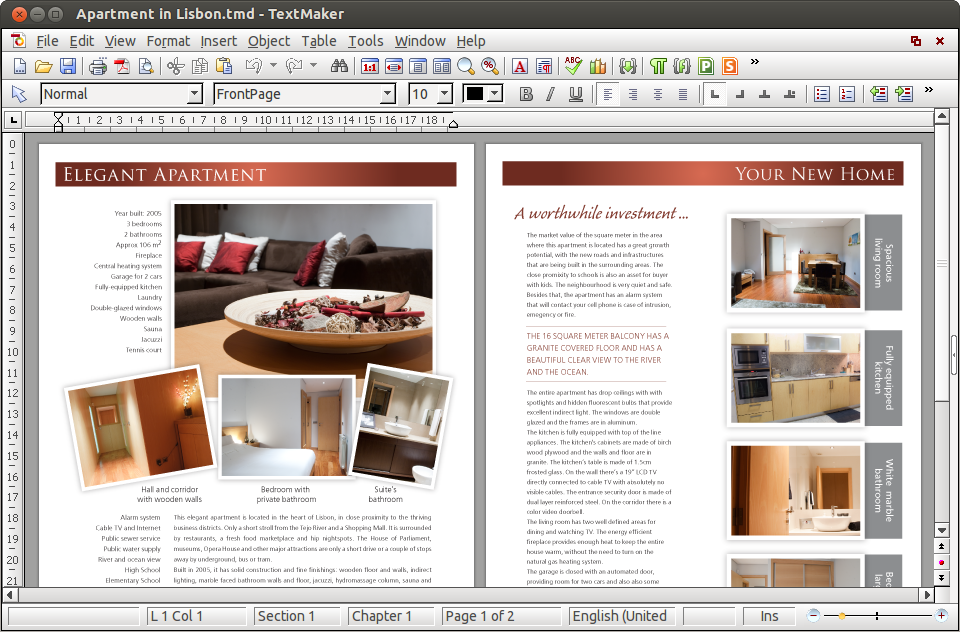Toggle non-printing paragraph marks with green pilcrow
The image size is (960, 632).
(658, 66)
